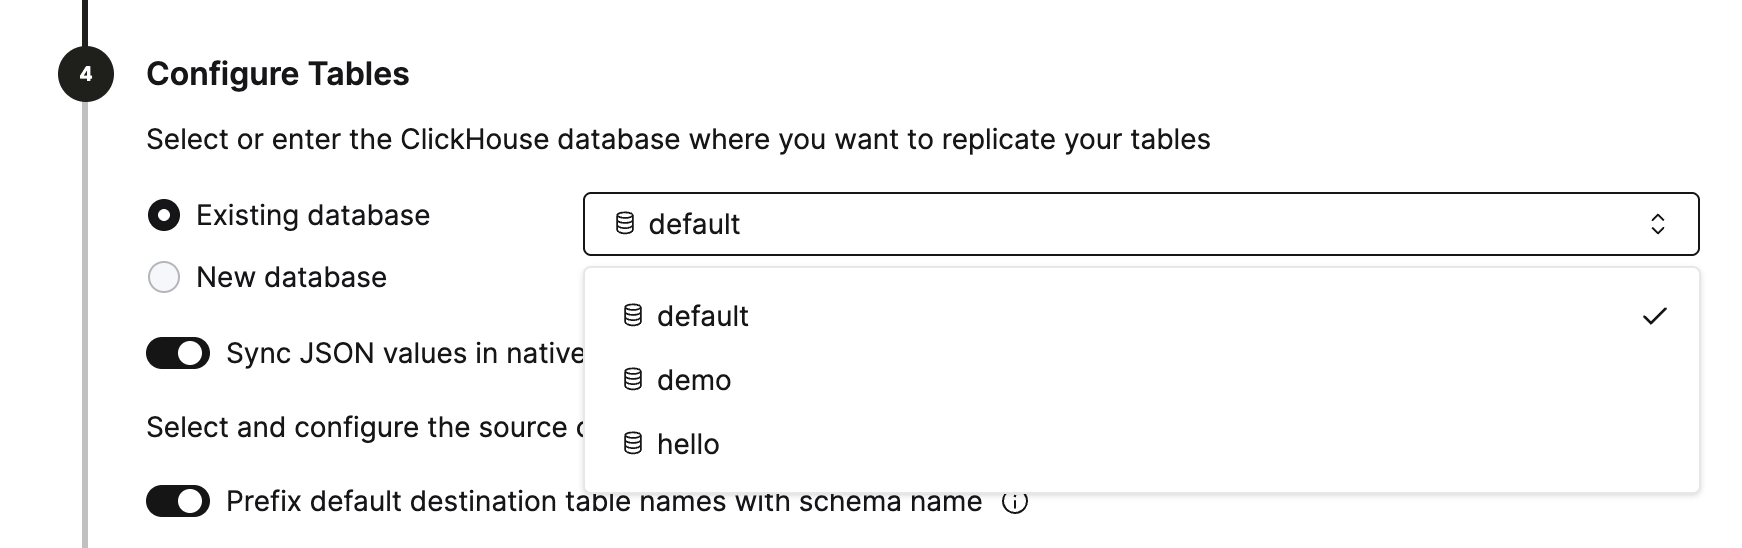Click the database icon beside the "default" list option

[633, 316]
